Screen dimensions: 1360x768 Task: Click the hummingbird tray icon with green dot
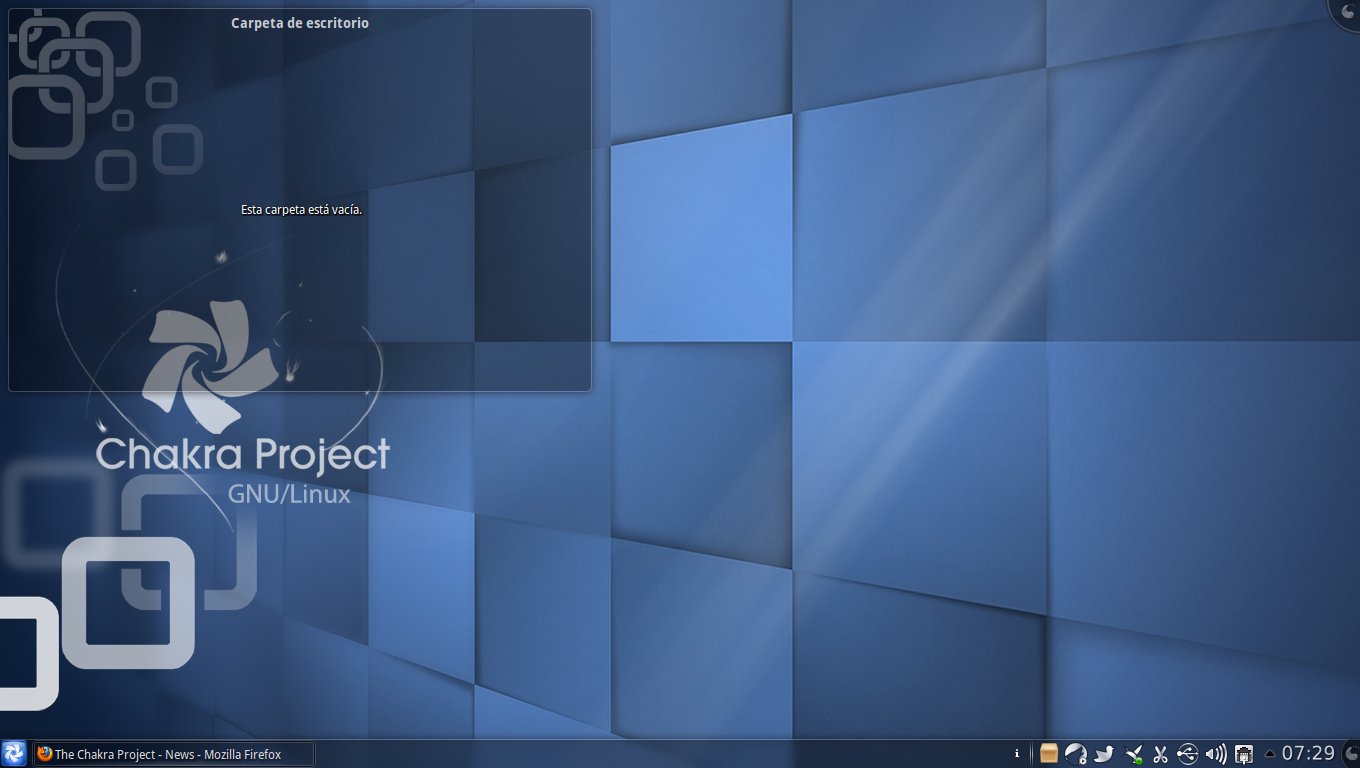coord(1133,754)
